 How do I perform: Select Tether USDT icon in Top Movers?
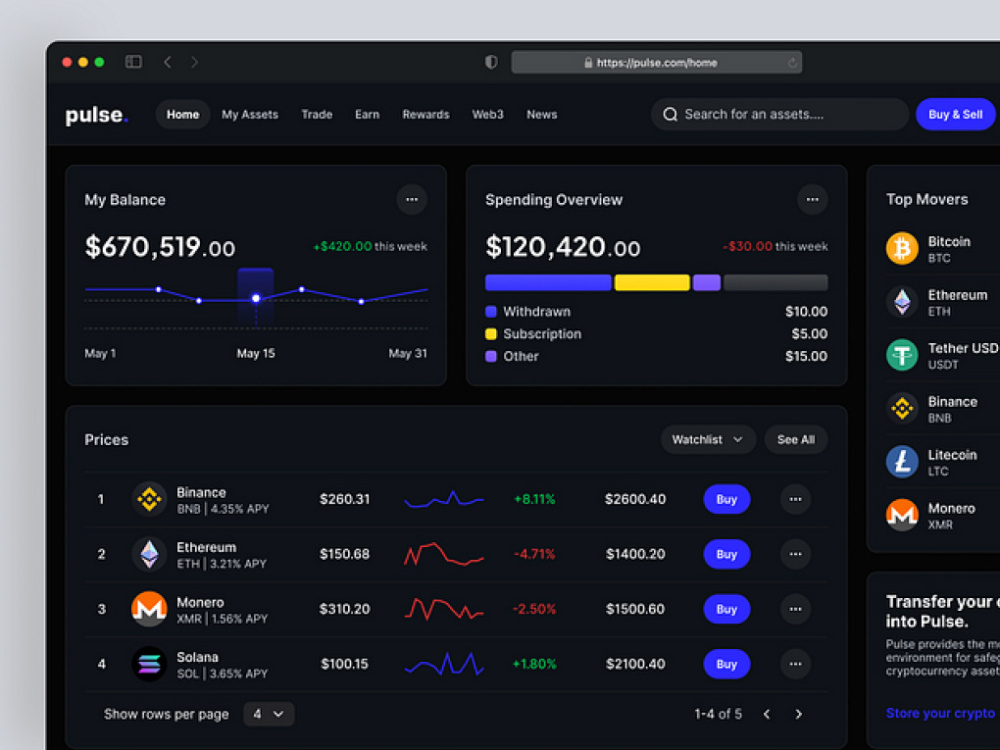coord(902,355)
